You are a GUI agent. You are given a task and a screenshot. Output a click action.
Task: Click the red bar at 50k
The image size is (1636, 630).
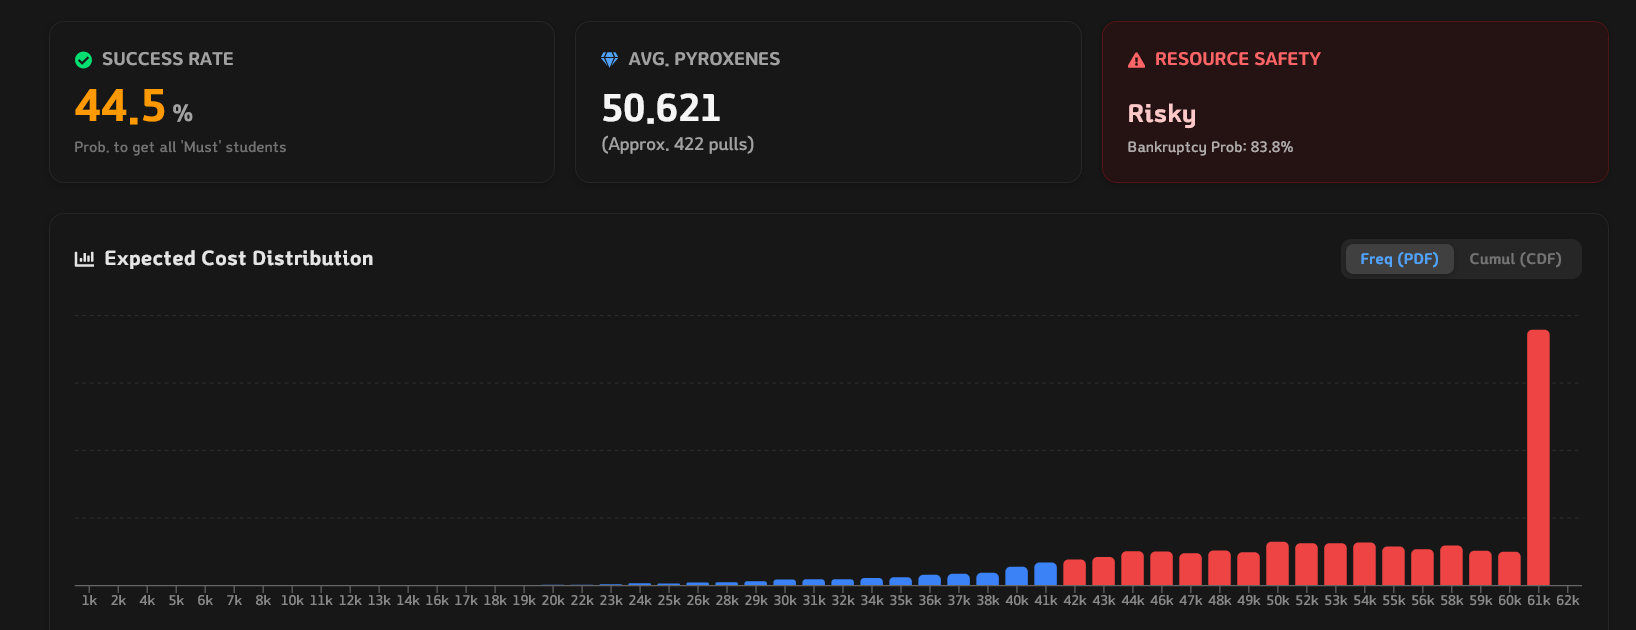[x=1278, y=563]
